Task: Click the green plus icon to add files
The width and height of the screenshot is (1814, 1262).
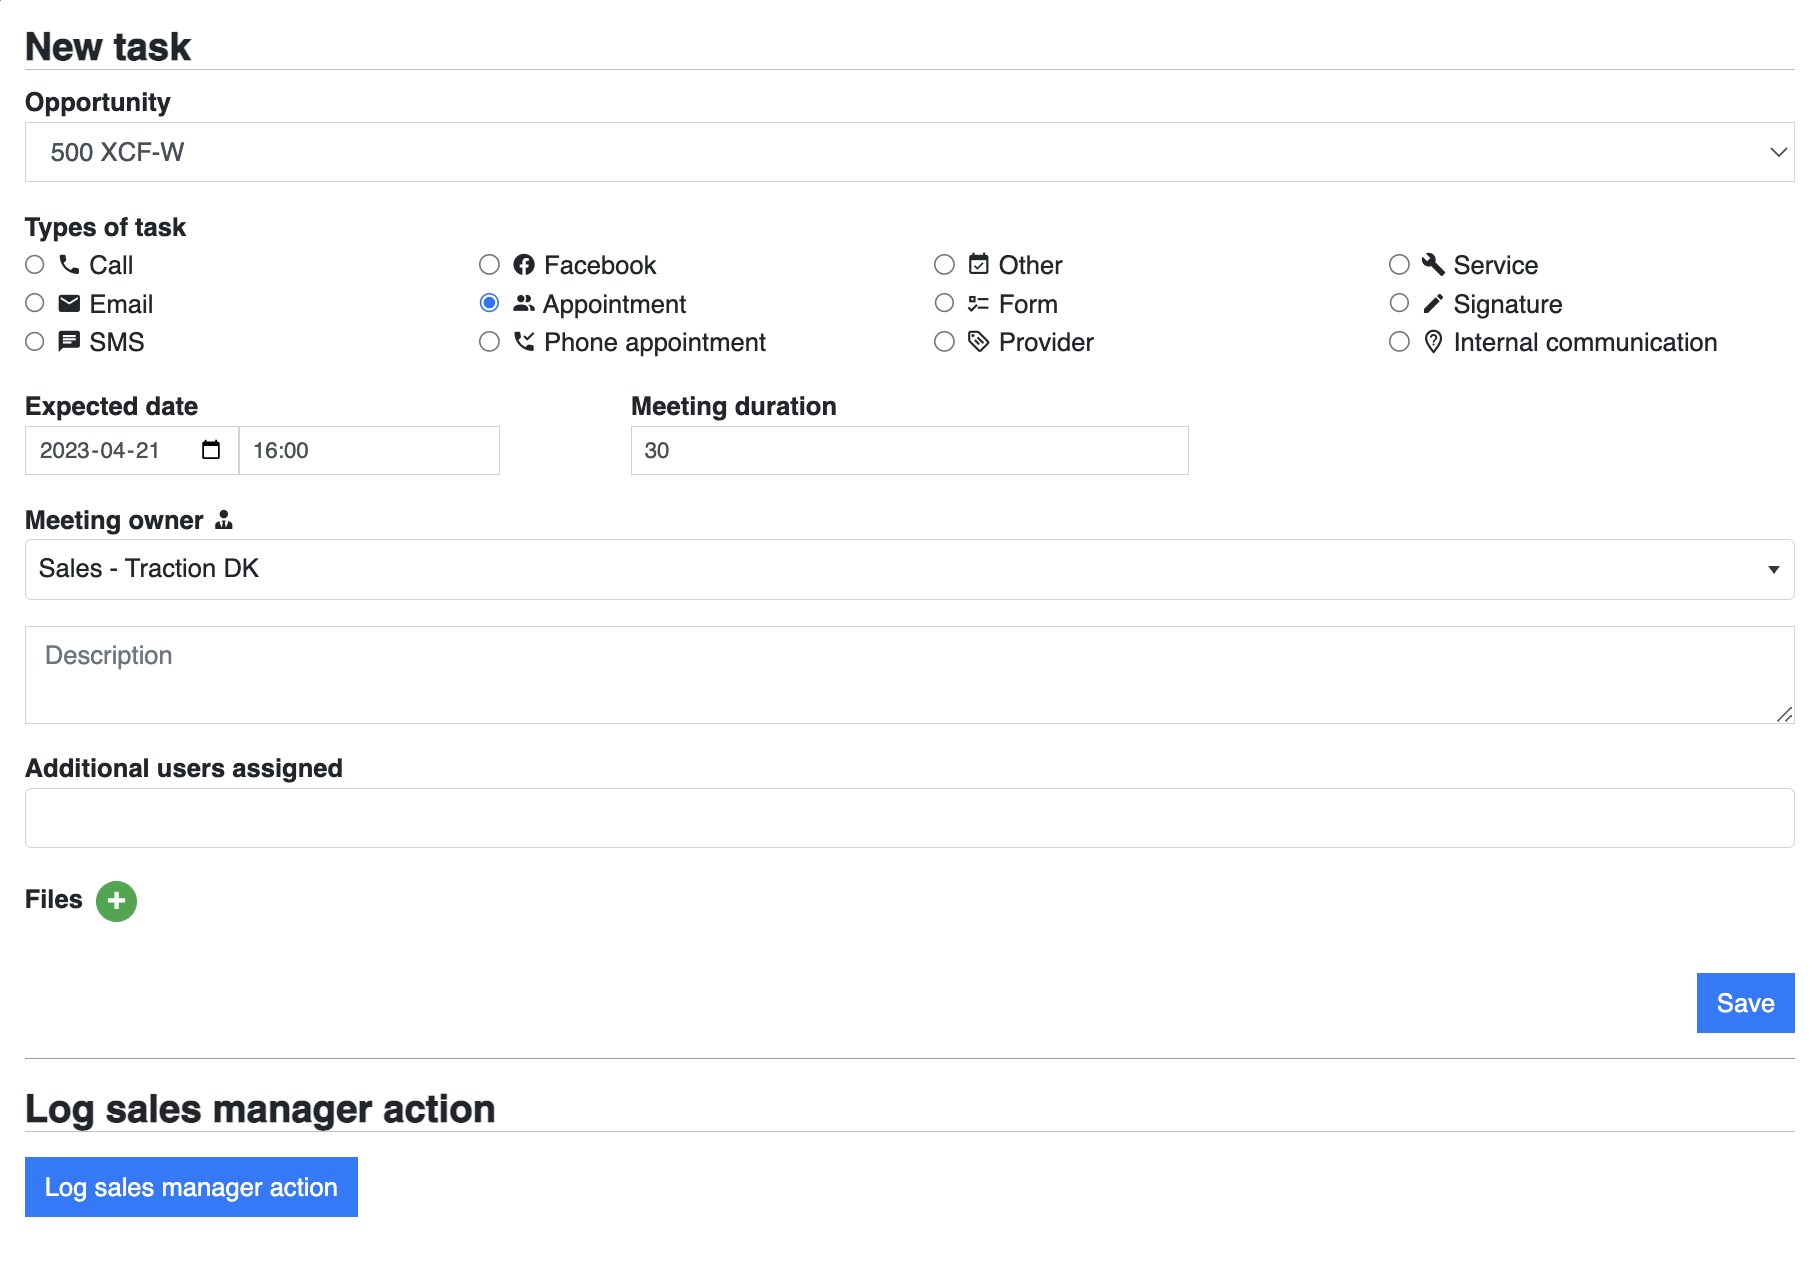Action: point(116,901)
